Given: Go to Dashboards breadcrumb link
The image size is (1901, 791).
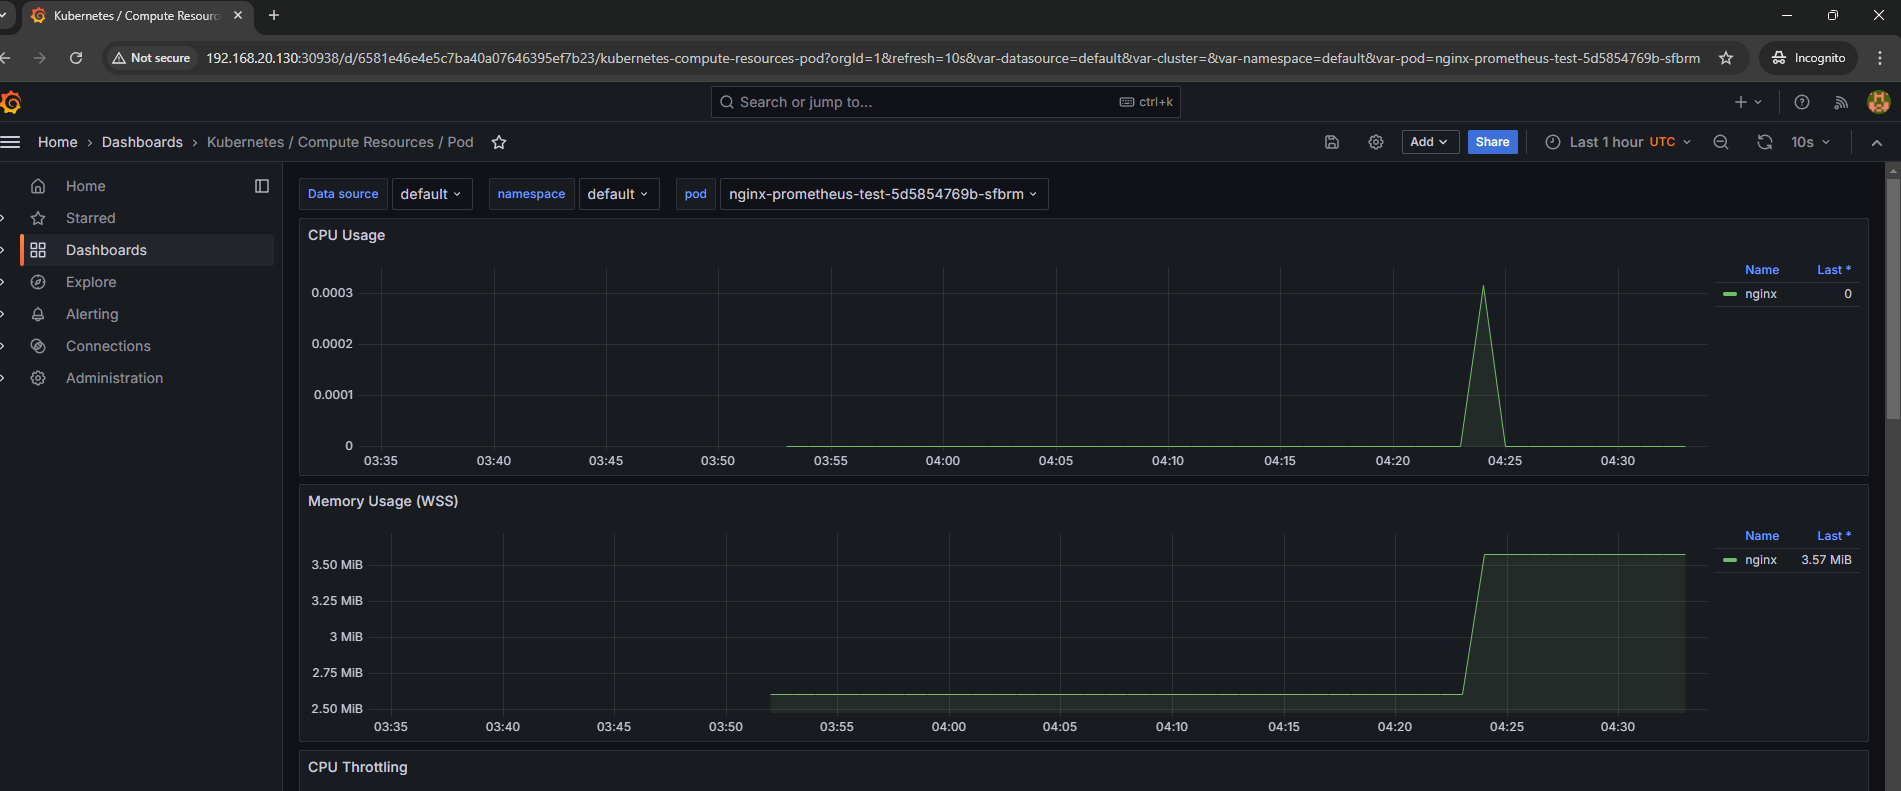Looking at the screenshot, I should pos(142,142).
